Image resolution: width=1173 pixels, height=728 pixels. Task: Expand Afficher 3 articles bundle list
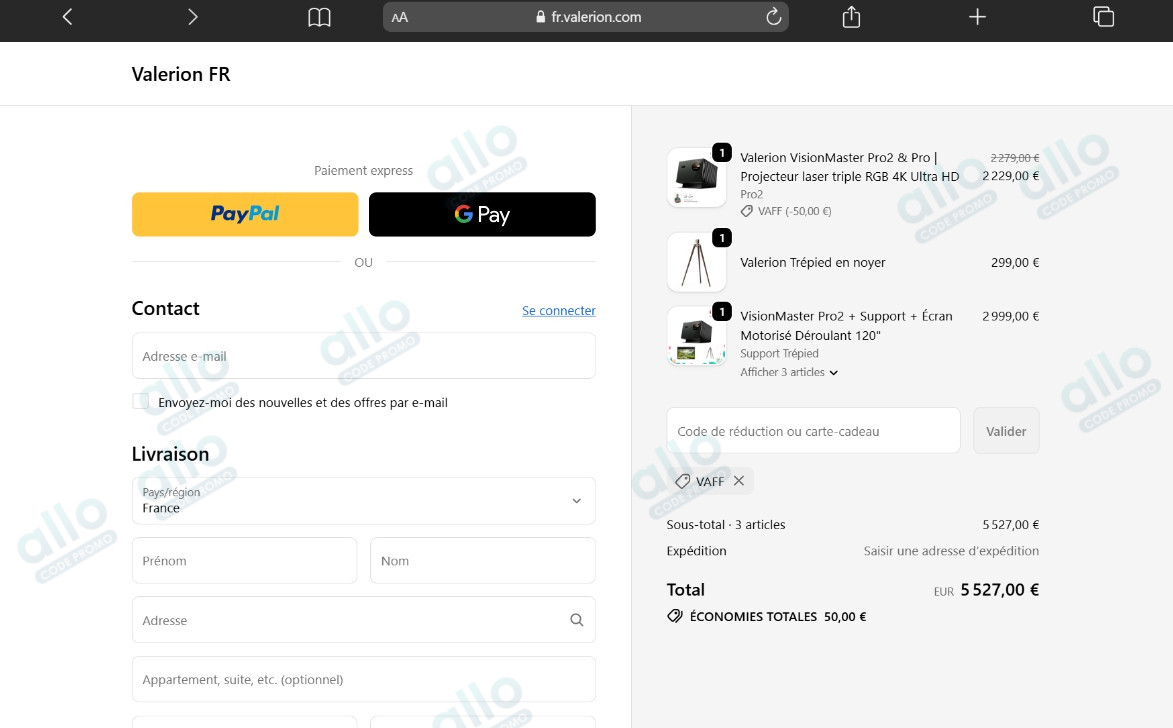788,372
